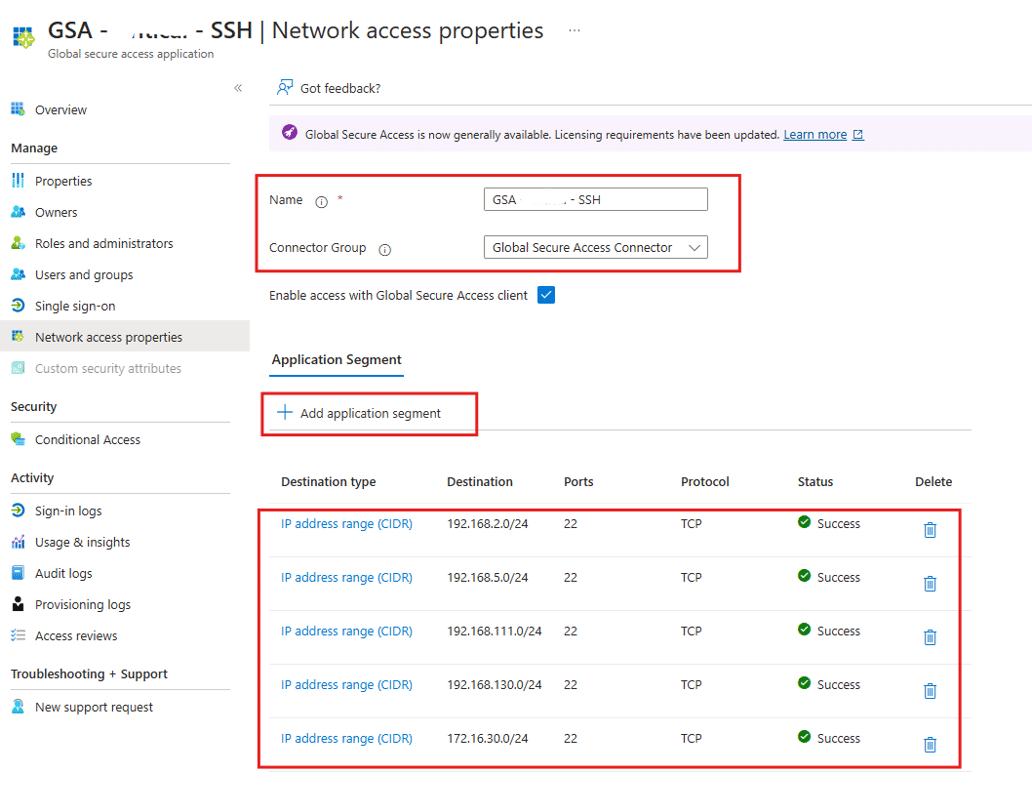Click the Sign-in logs icon

click(18, 511)
